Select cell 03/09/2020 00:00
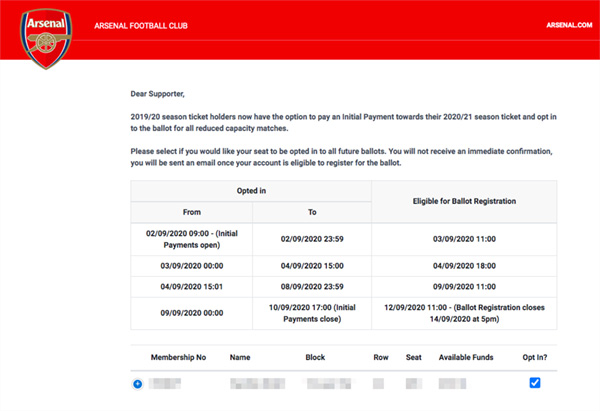Viewport: 600px width, 411px height. 192,266
